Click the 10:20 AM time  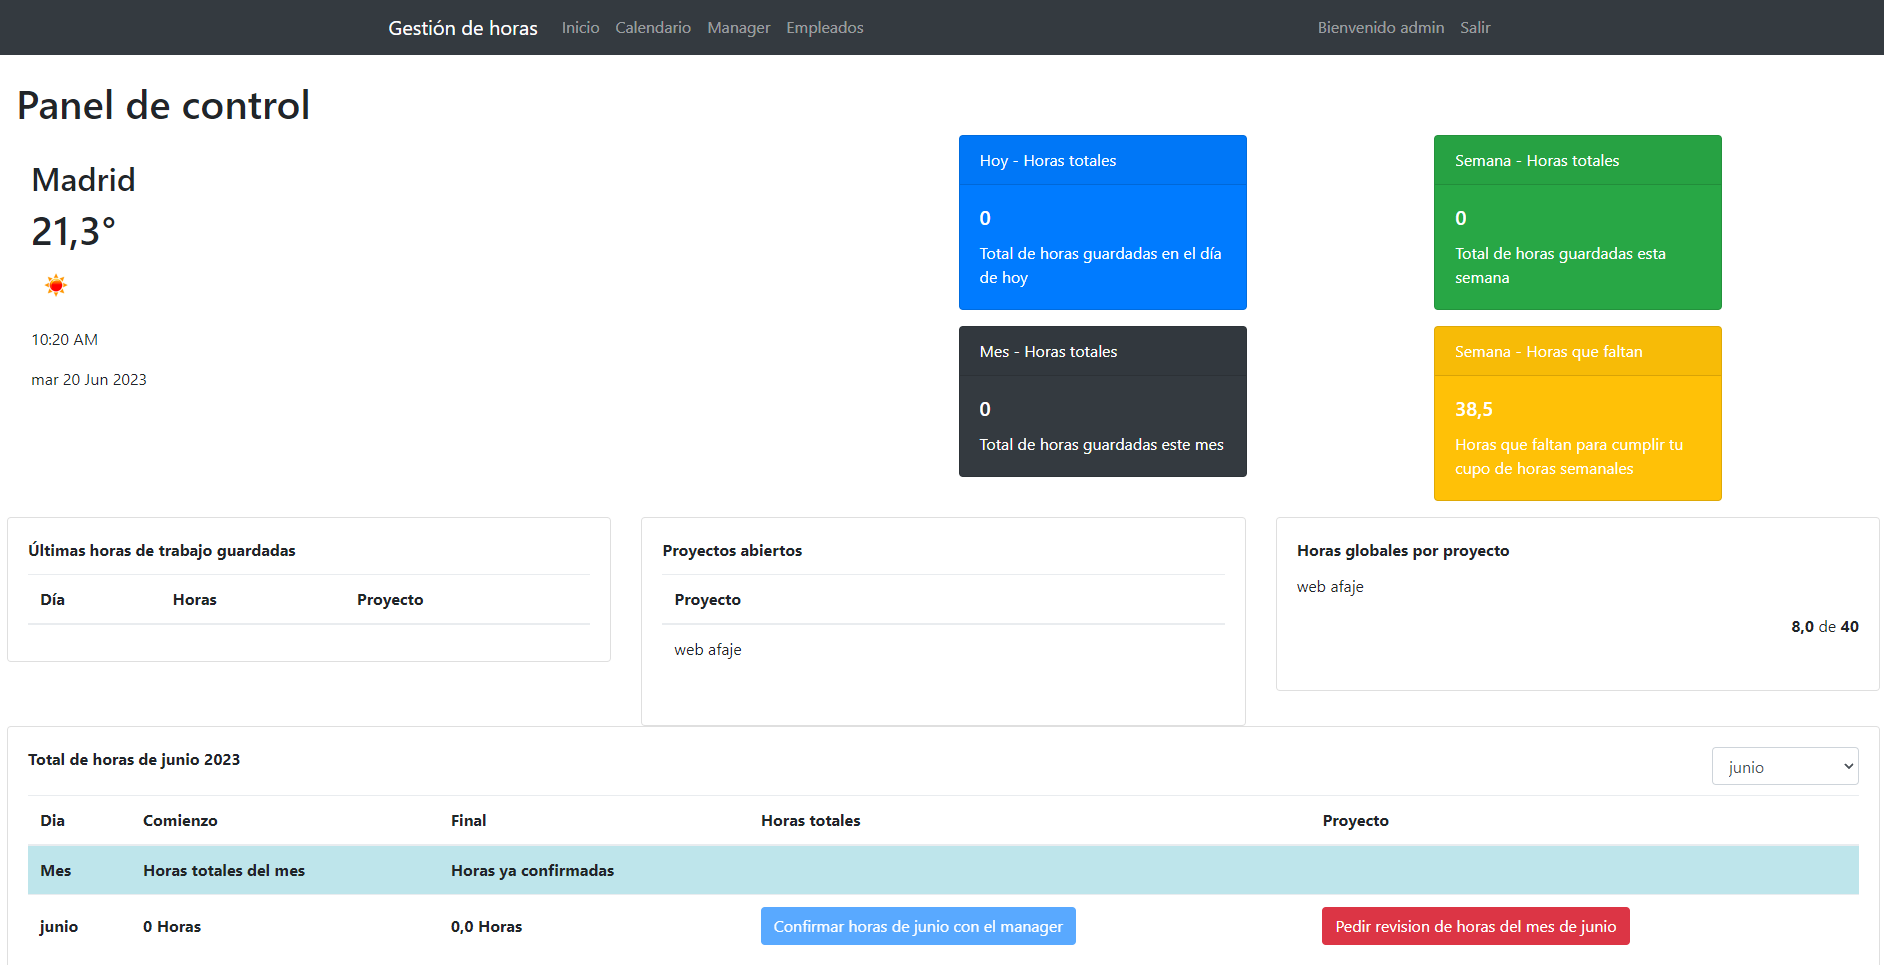[64, 340]
